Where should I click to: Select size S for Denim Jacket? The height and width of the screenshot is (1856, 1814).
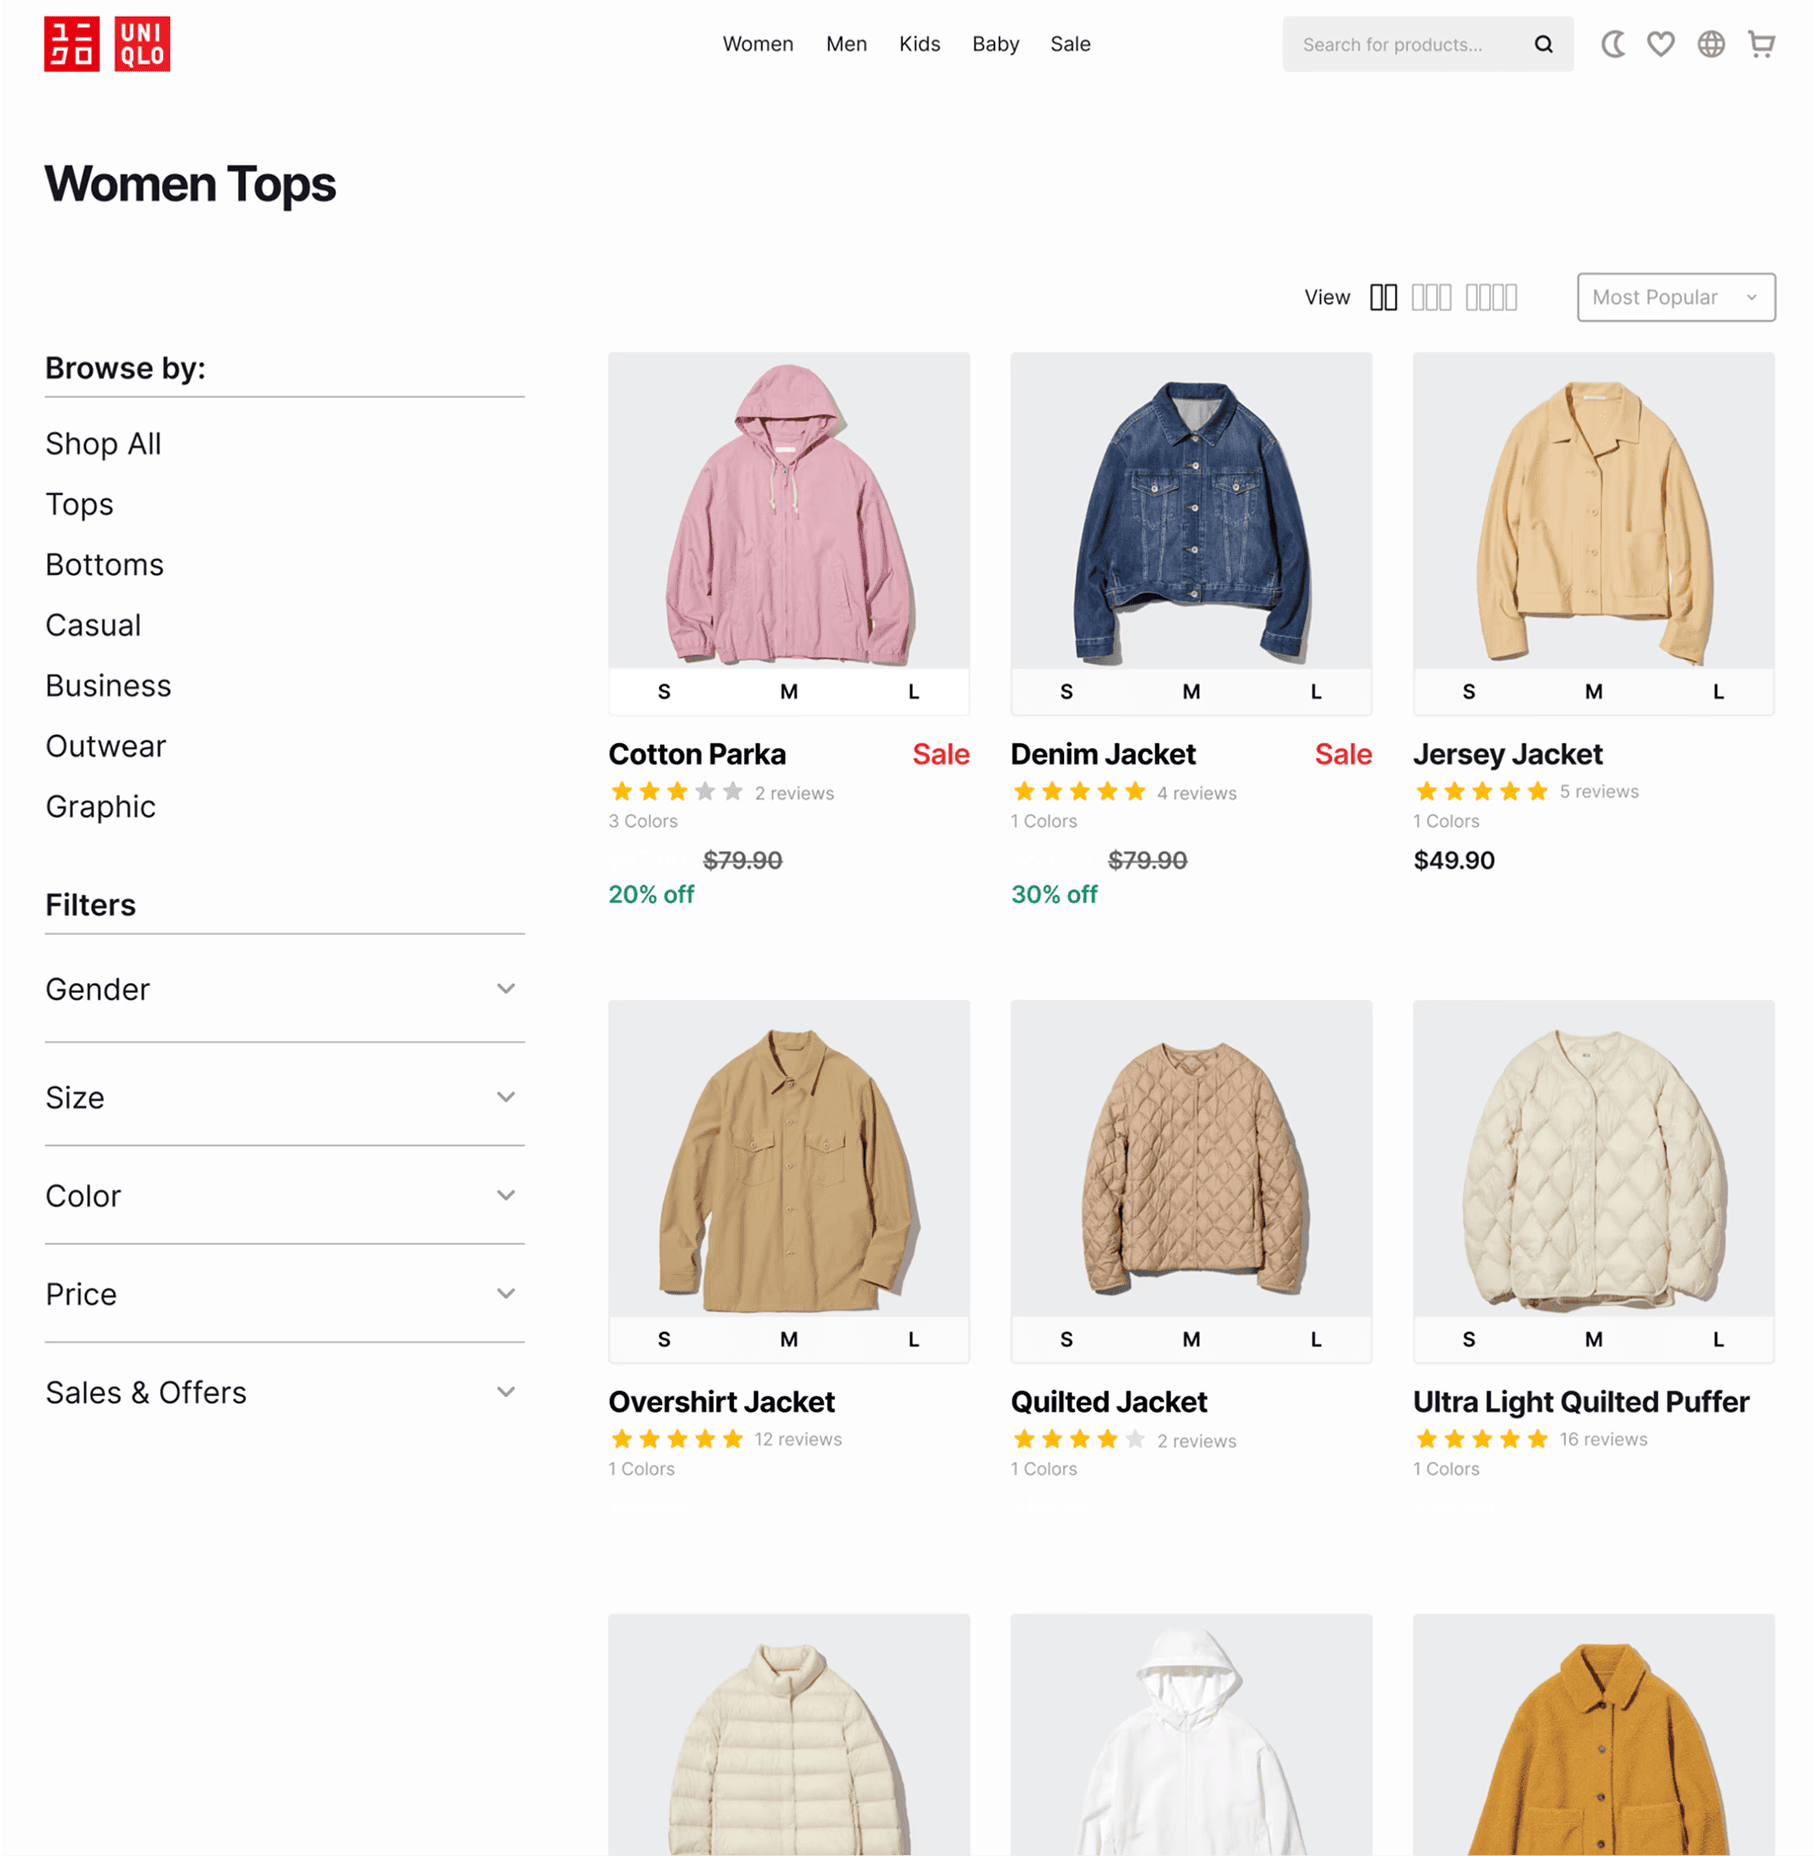coord(1066,692)
